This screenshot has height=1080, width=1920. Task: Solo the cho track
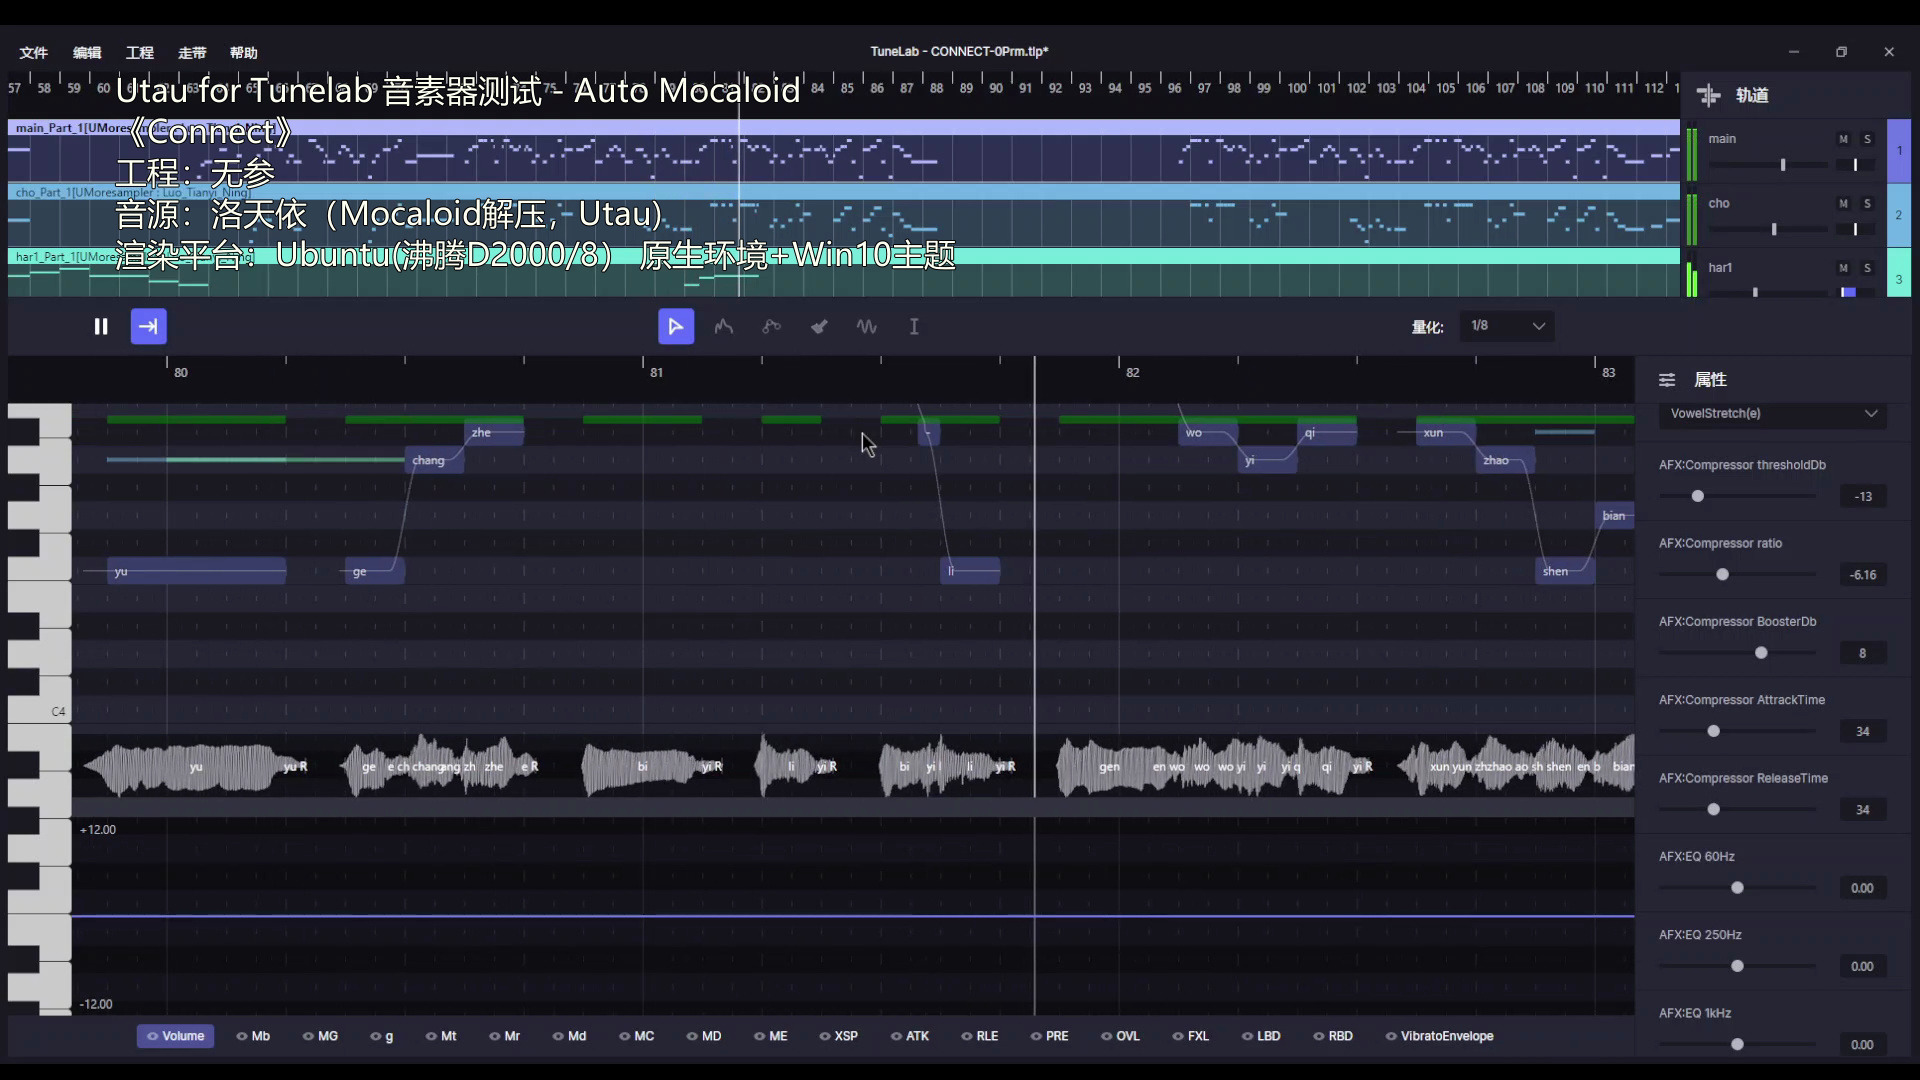point(1867,203)
